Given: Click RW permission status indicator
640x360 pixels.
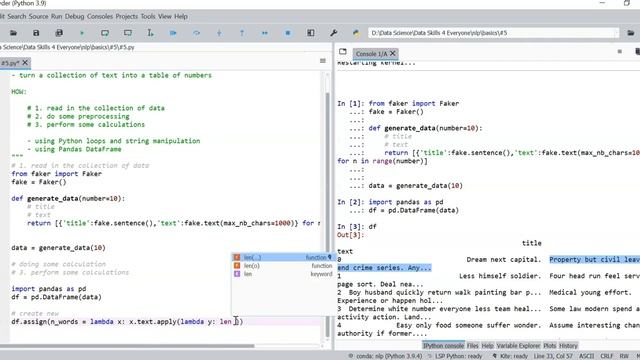Looking at the screenshot, I should [624, 356].
